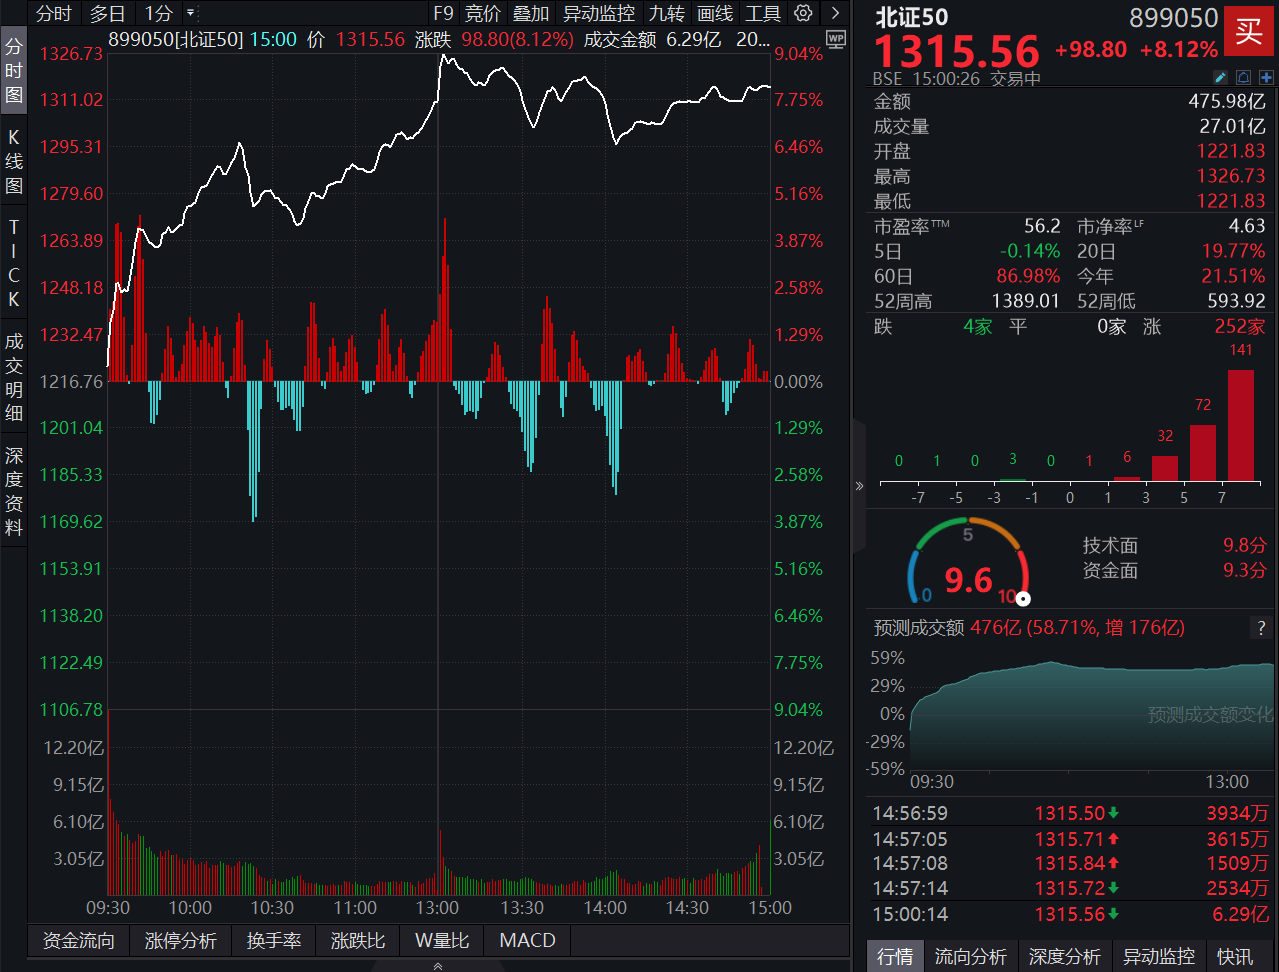Click the red 买 buy button
This screenshot has height=972, width=1279.
[x=1249, y=32]
